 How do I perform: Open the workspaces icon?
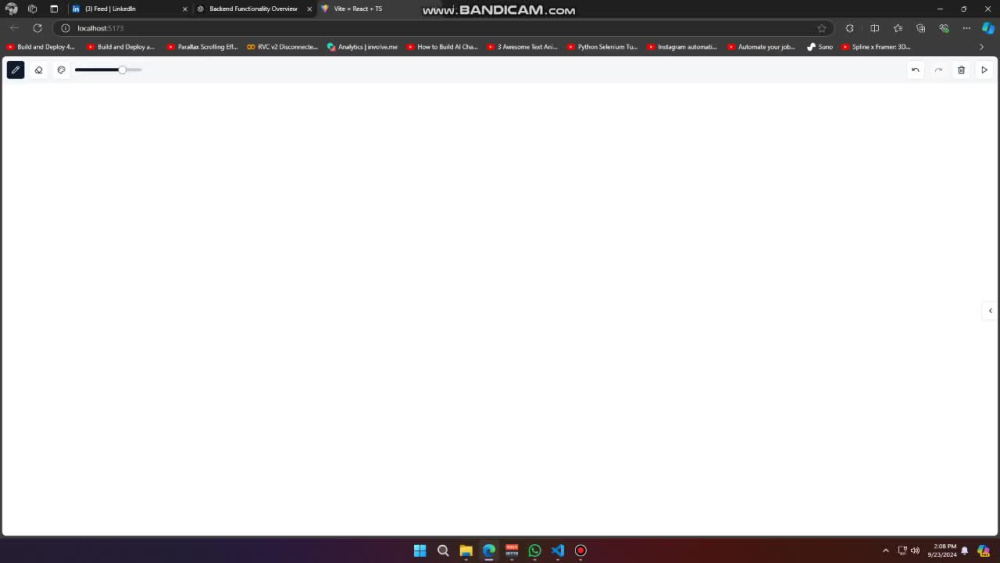(x=33, y=9)
